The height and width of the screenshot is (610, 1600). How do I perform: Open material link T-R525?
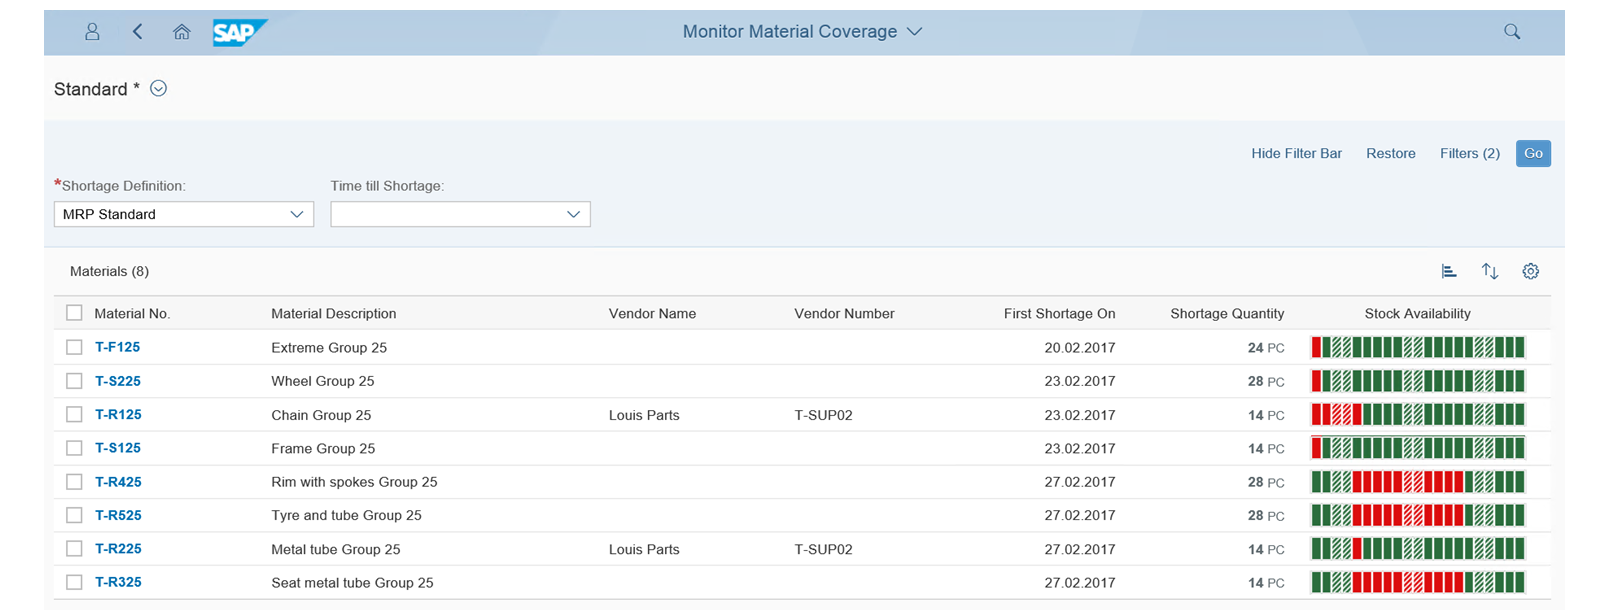click(x=118, y=515)
